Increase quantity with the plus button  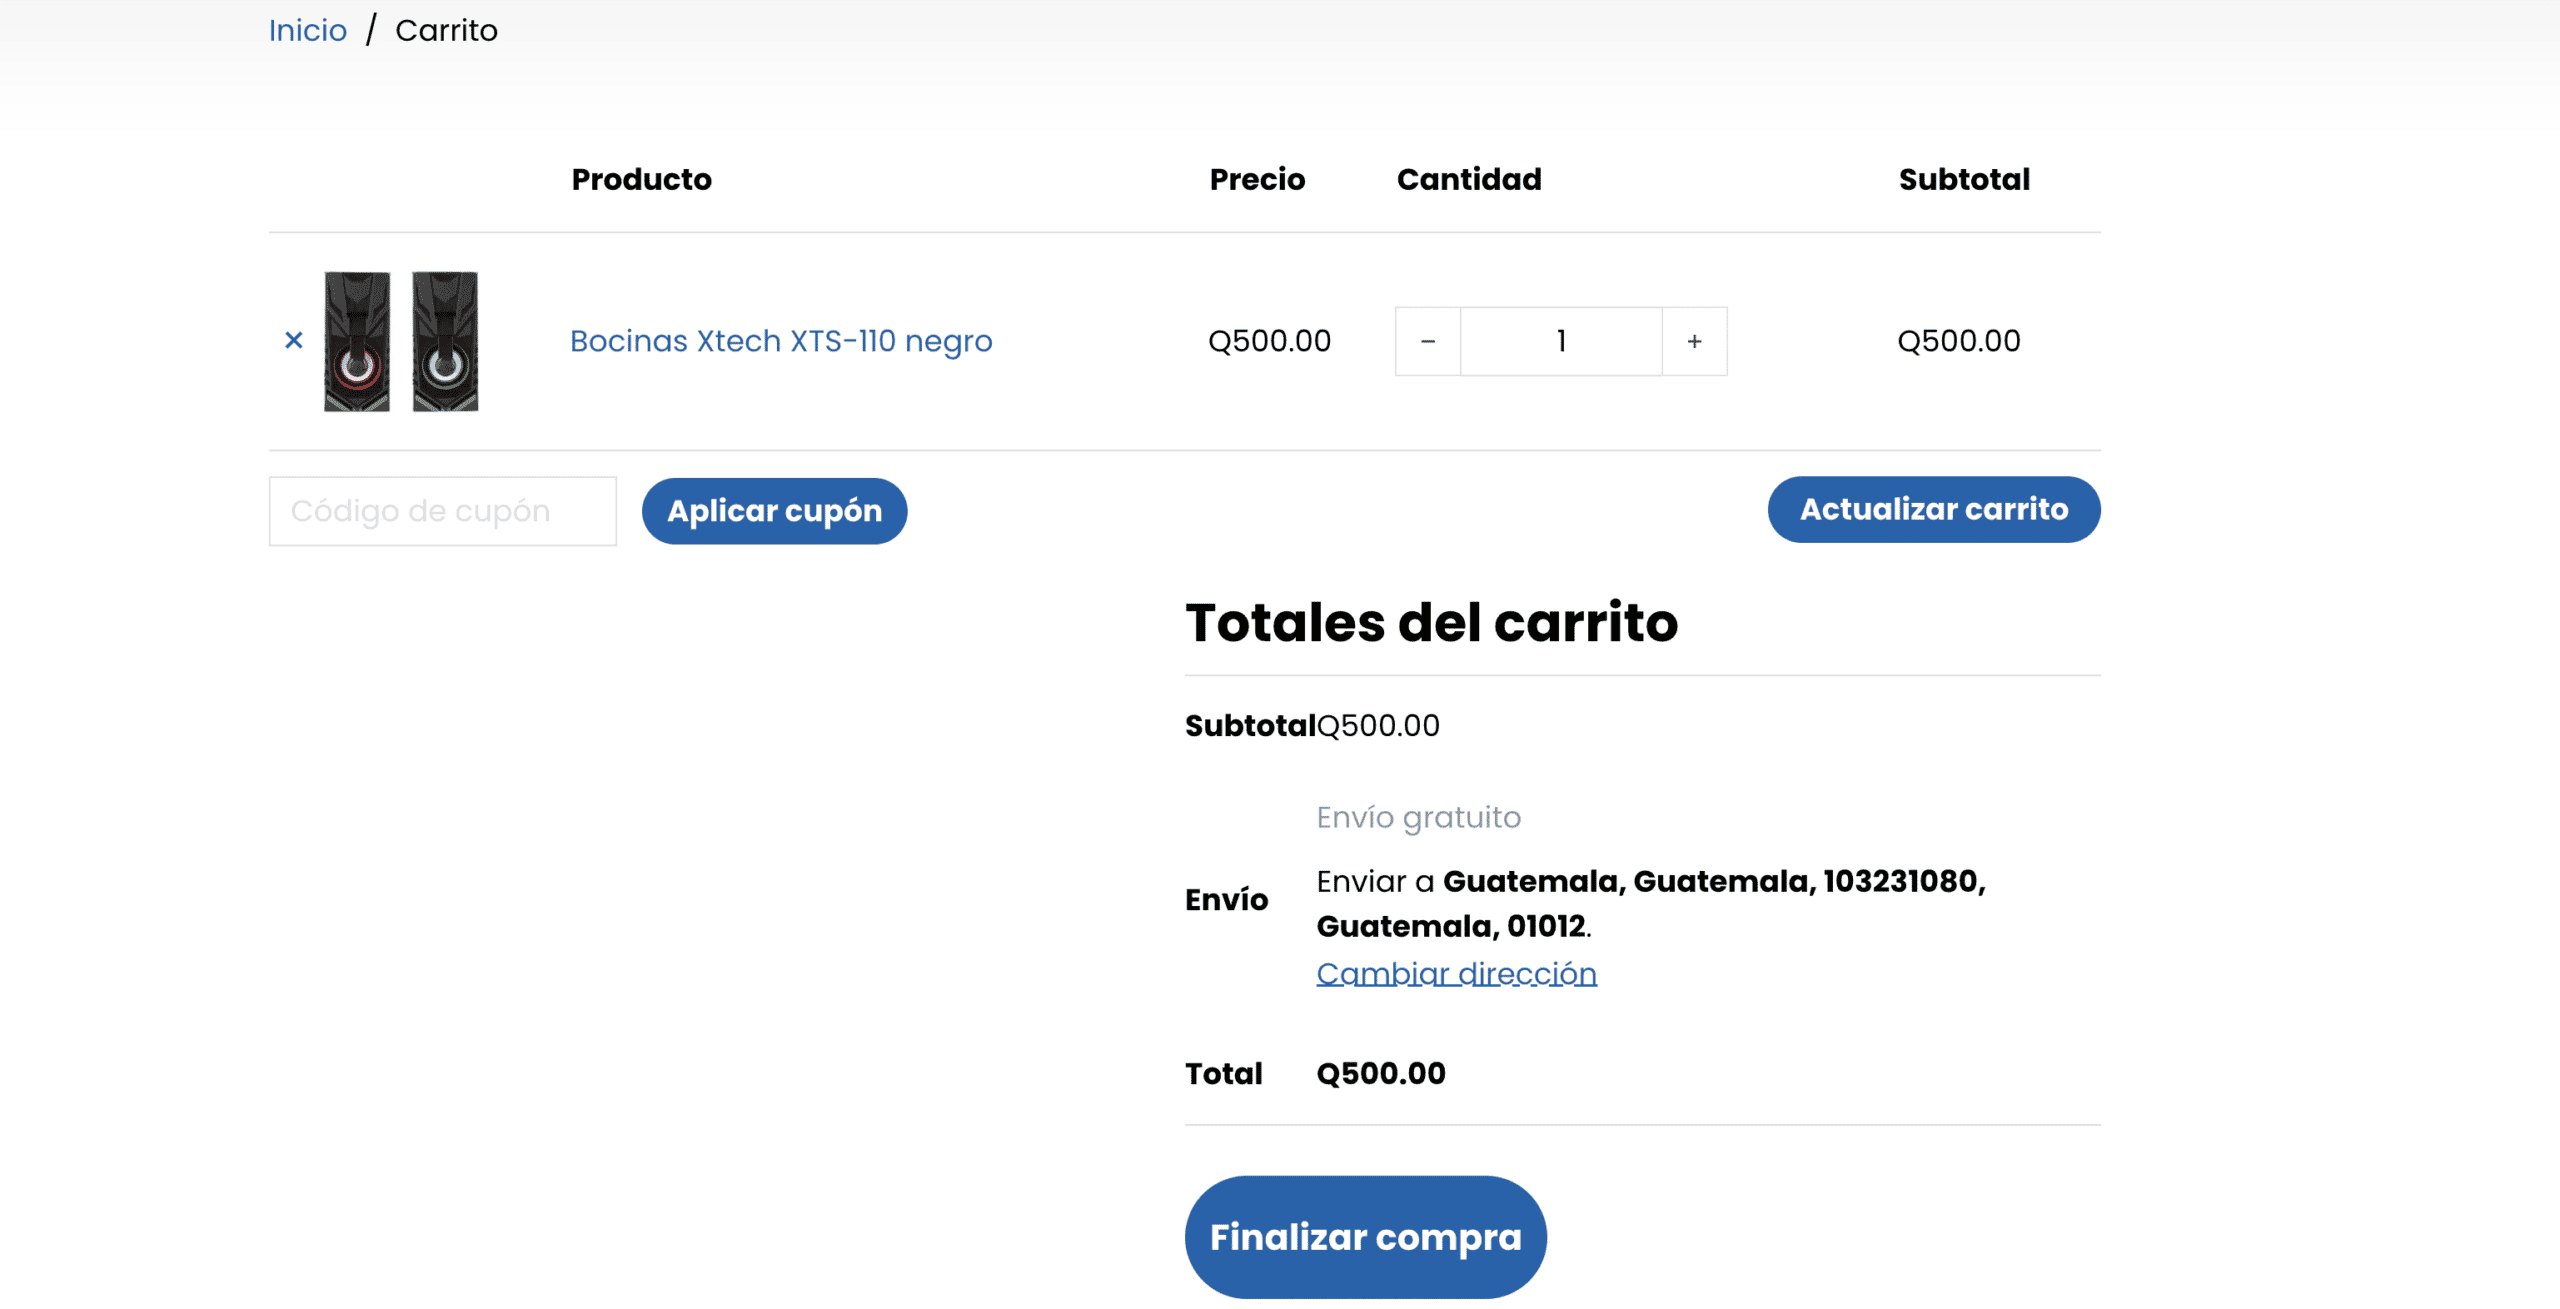pos(1694,342)
